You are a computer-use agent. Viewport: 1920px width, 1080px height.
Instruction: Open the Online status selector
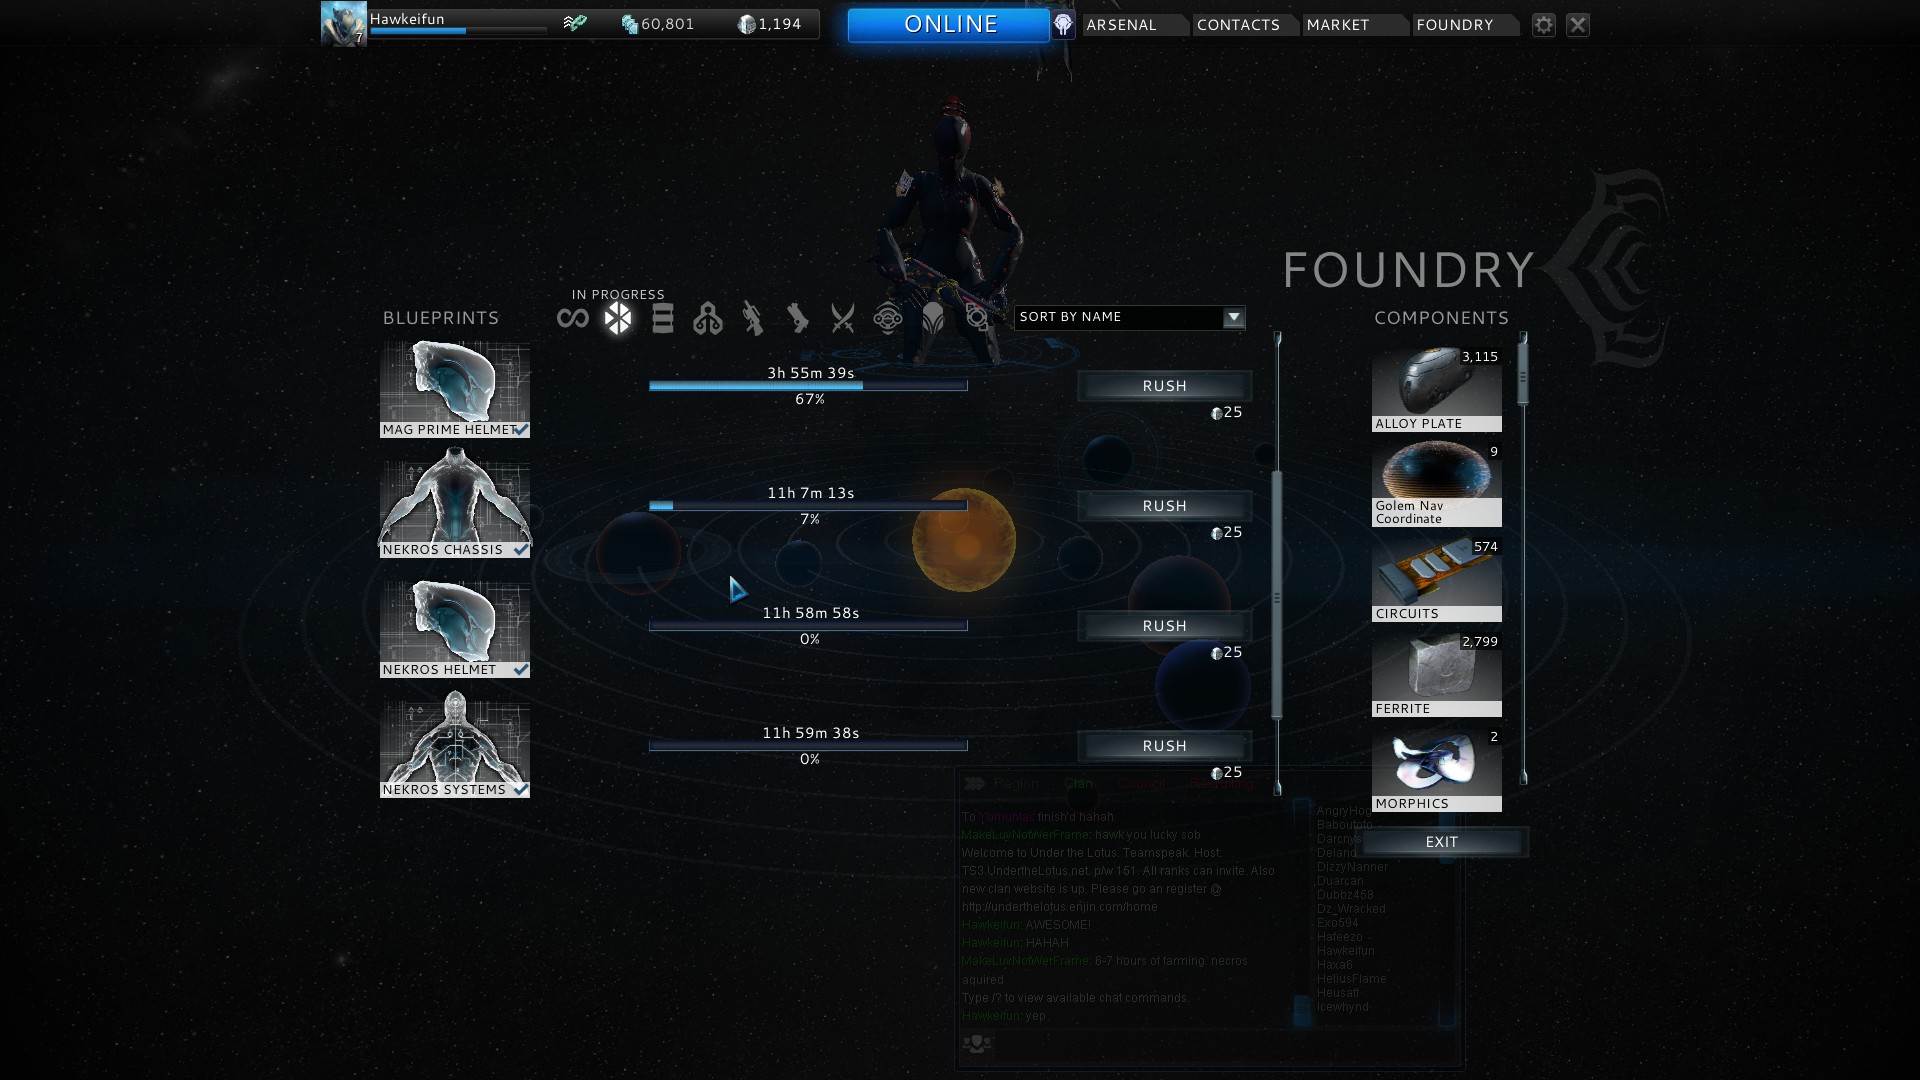949,25
